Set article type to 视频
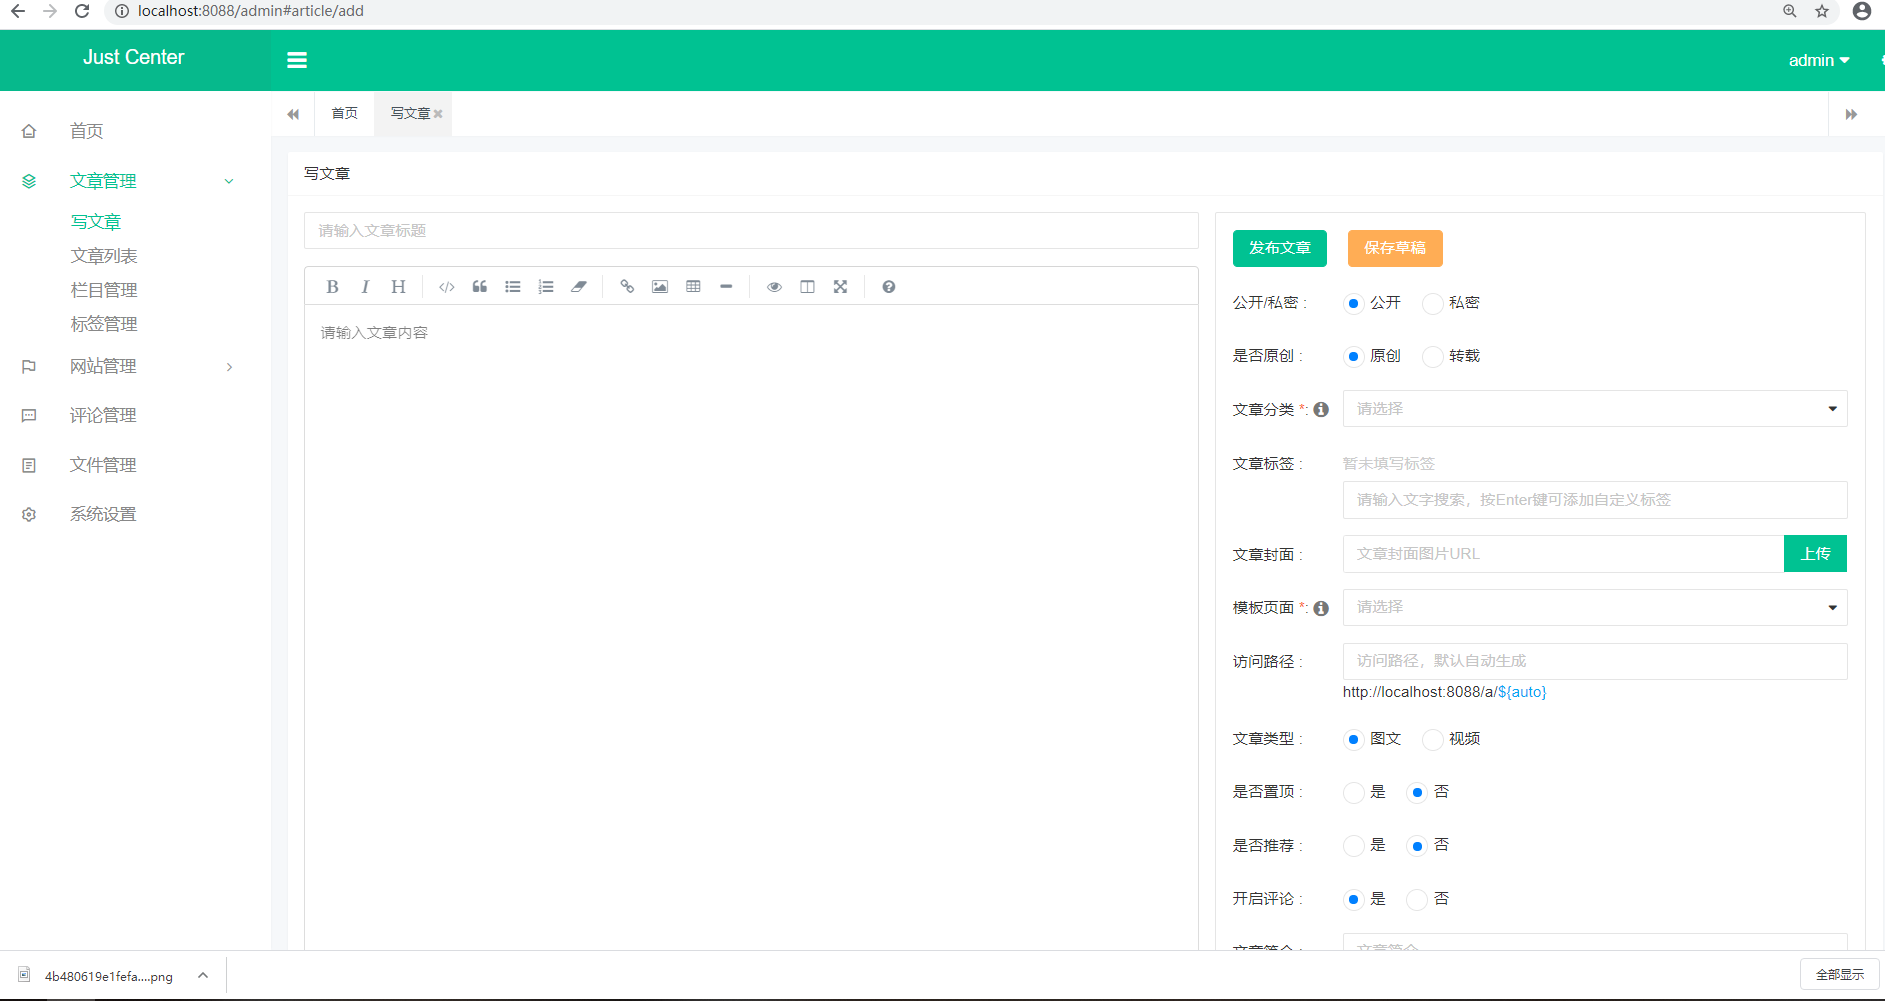Image resolution: width=1885 pixels, height=1001 pixels. (x=1433, y=739)
